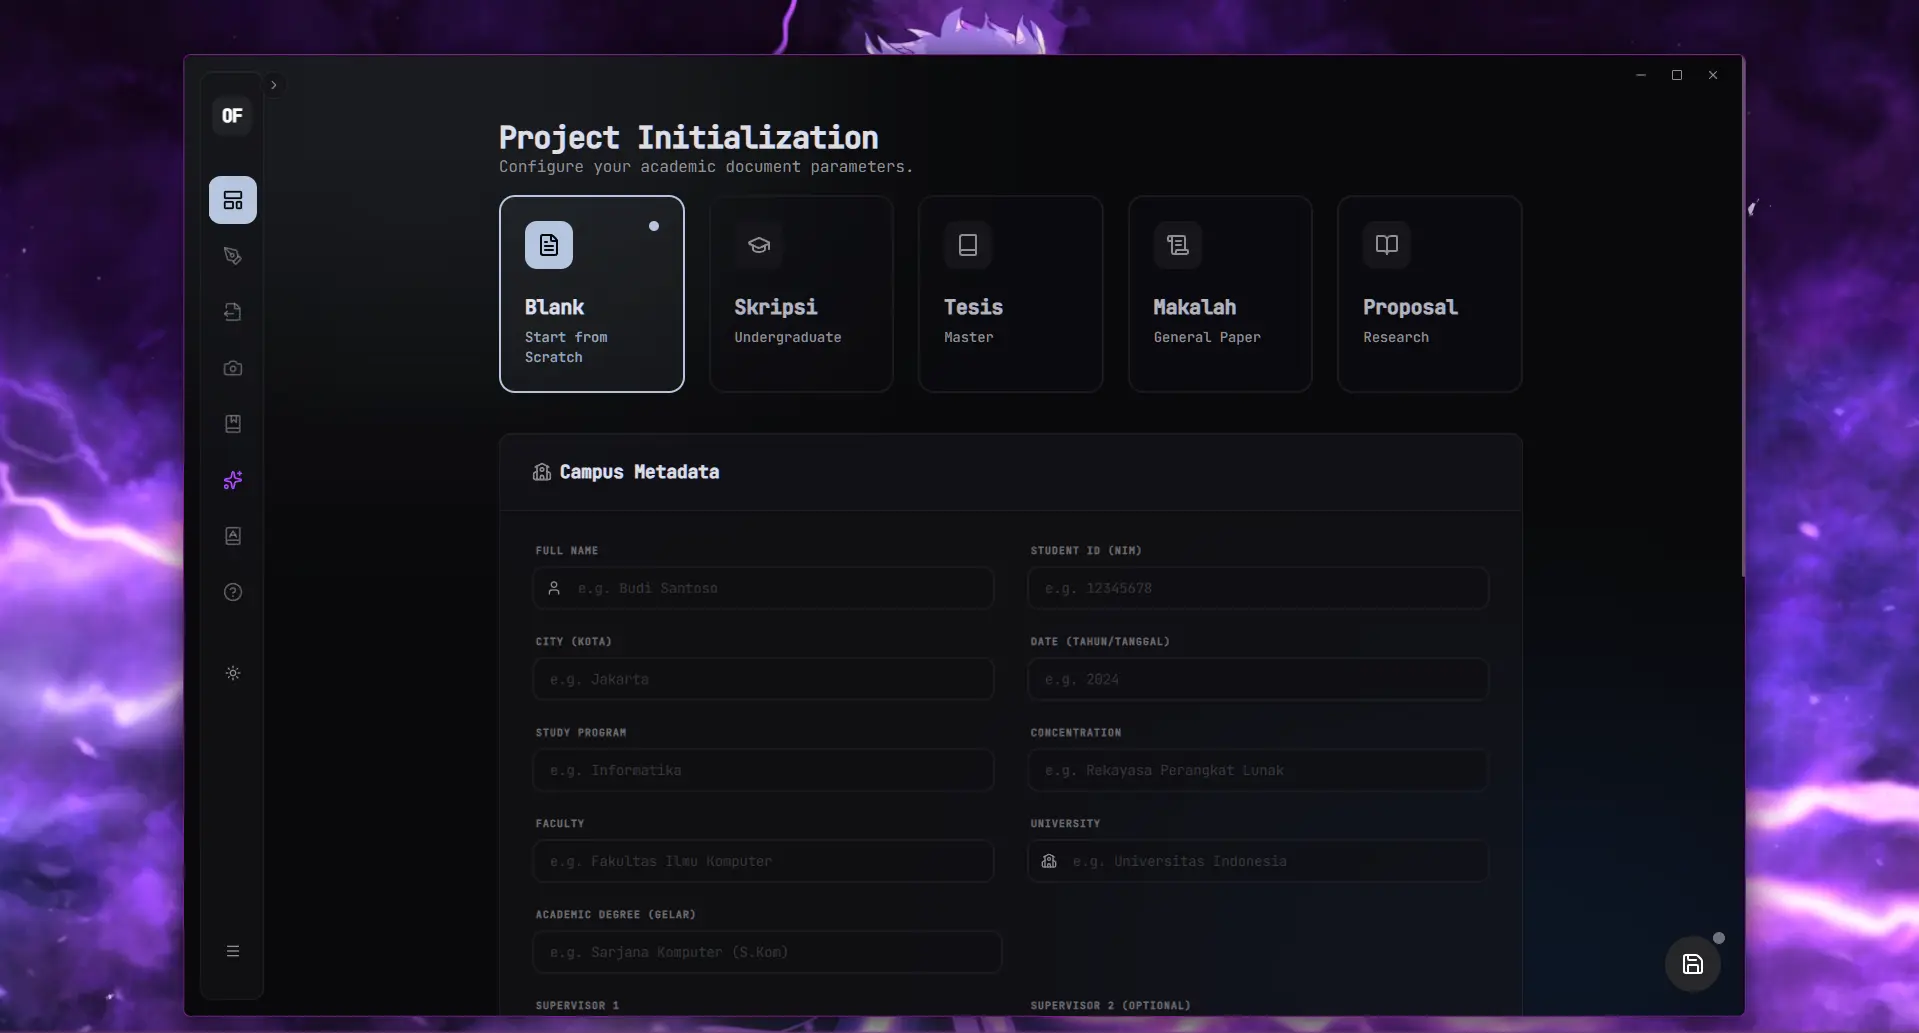The width and height of the screenshot is (1919, 1033).
Task: Select the Proposal Research template card
Action: click(x=1430, y=294)
